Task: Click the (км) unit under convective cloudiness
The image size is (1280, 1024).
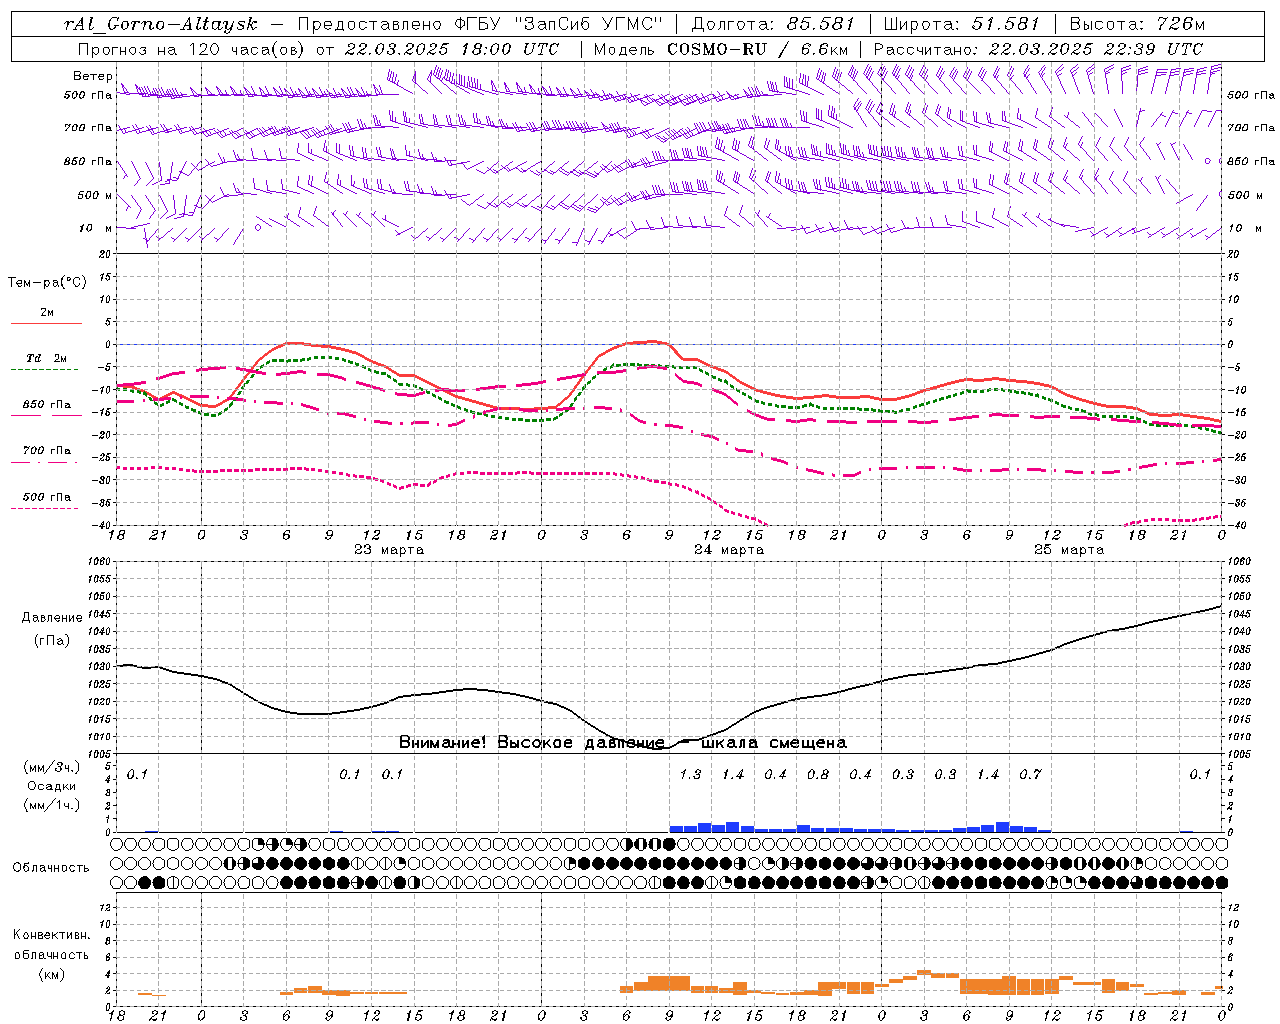Action: coord(51,974)
